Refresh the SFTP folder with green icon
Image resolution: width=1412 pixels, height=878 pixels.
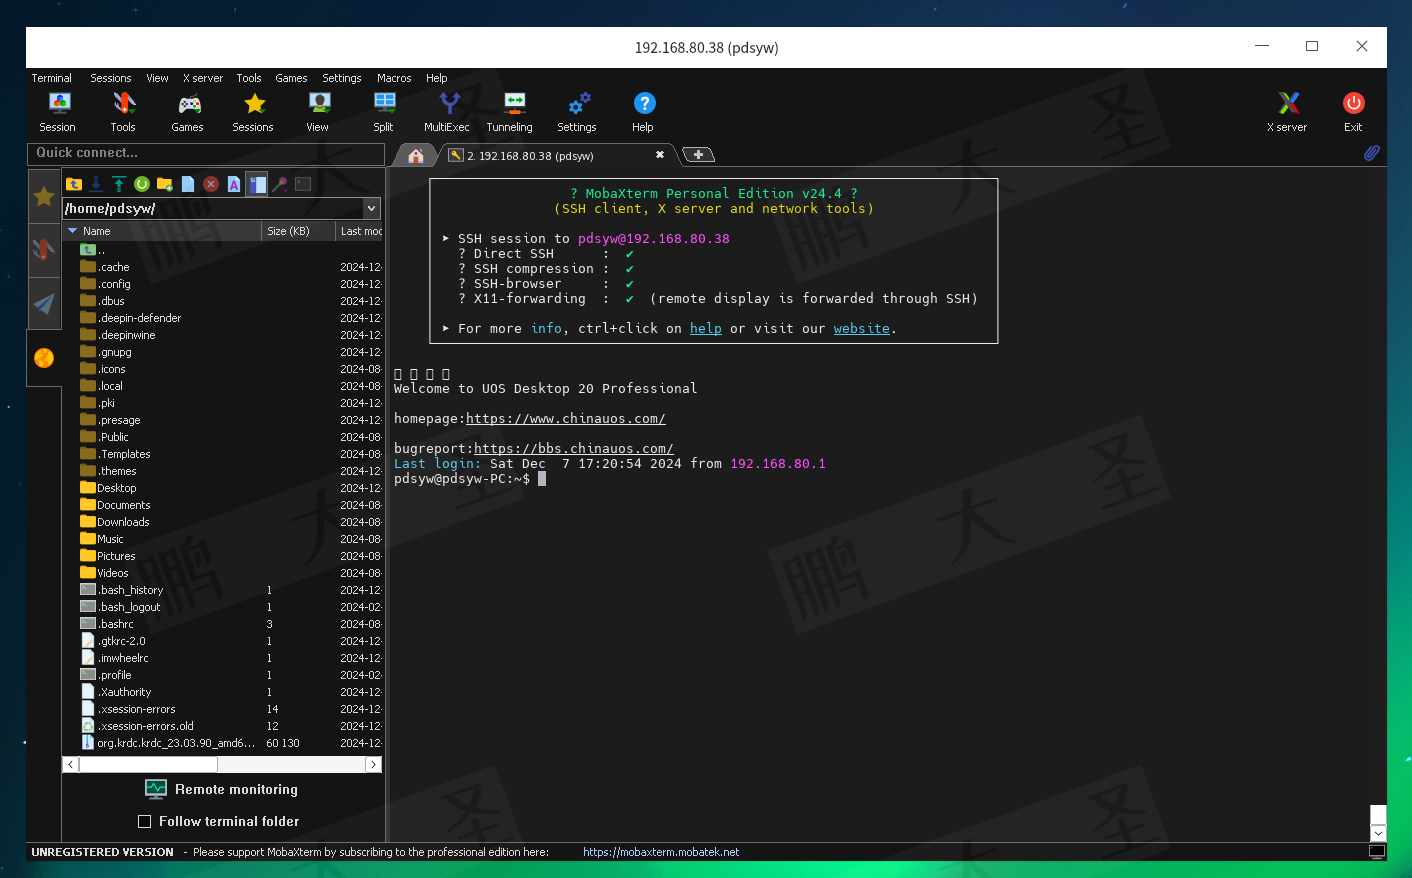coord(141,184)
